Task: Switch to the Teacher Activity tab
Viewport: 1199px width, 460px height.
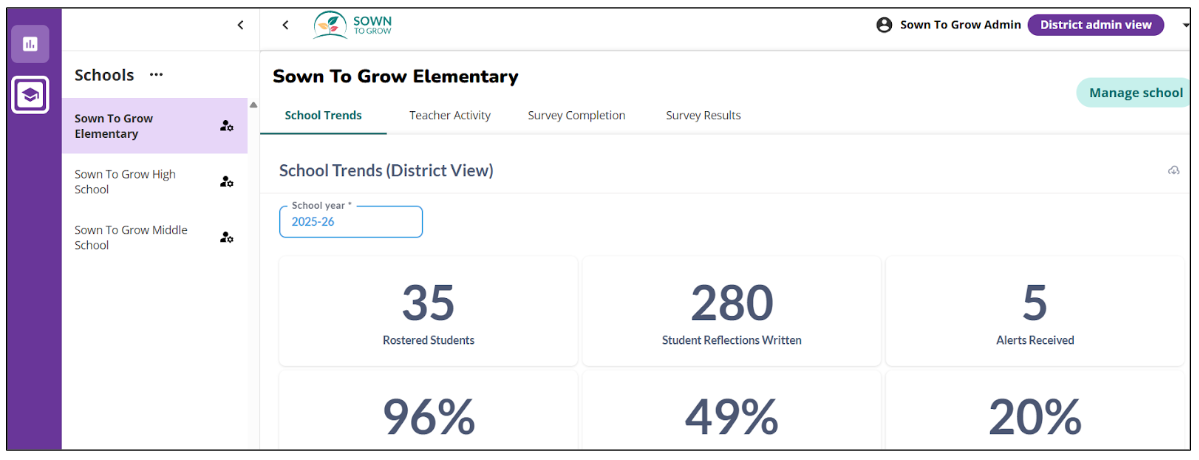Action: pos(450,115)
